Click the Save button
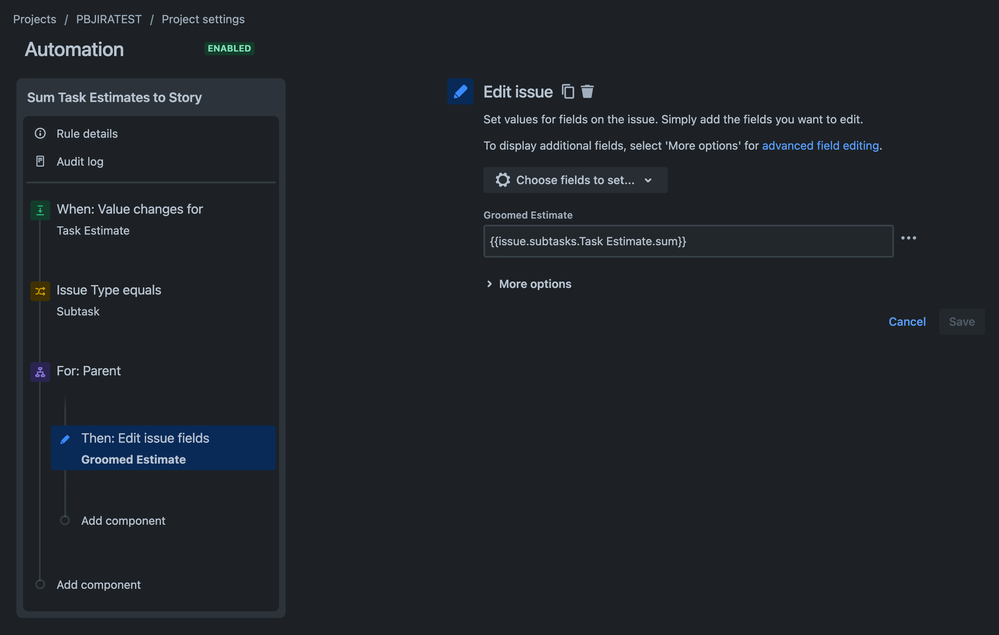This screenshot has height=635, width=999. tap(961, 322)
